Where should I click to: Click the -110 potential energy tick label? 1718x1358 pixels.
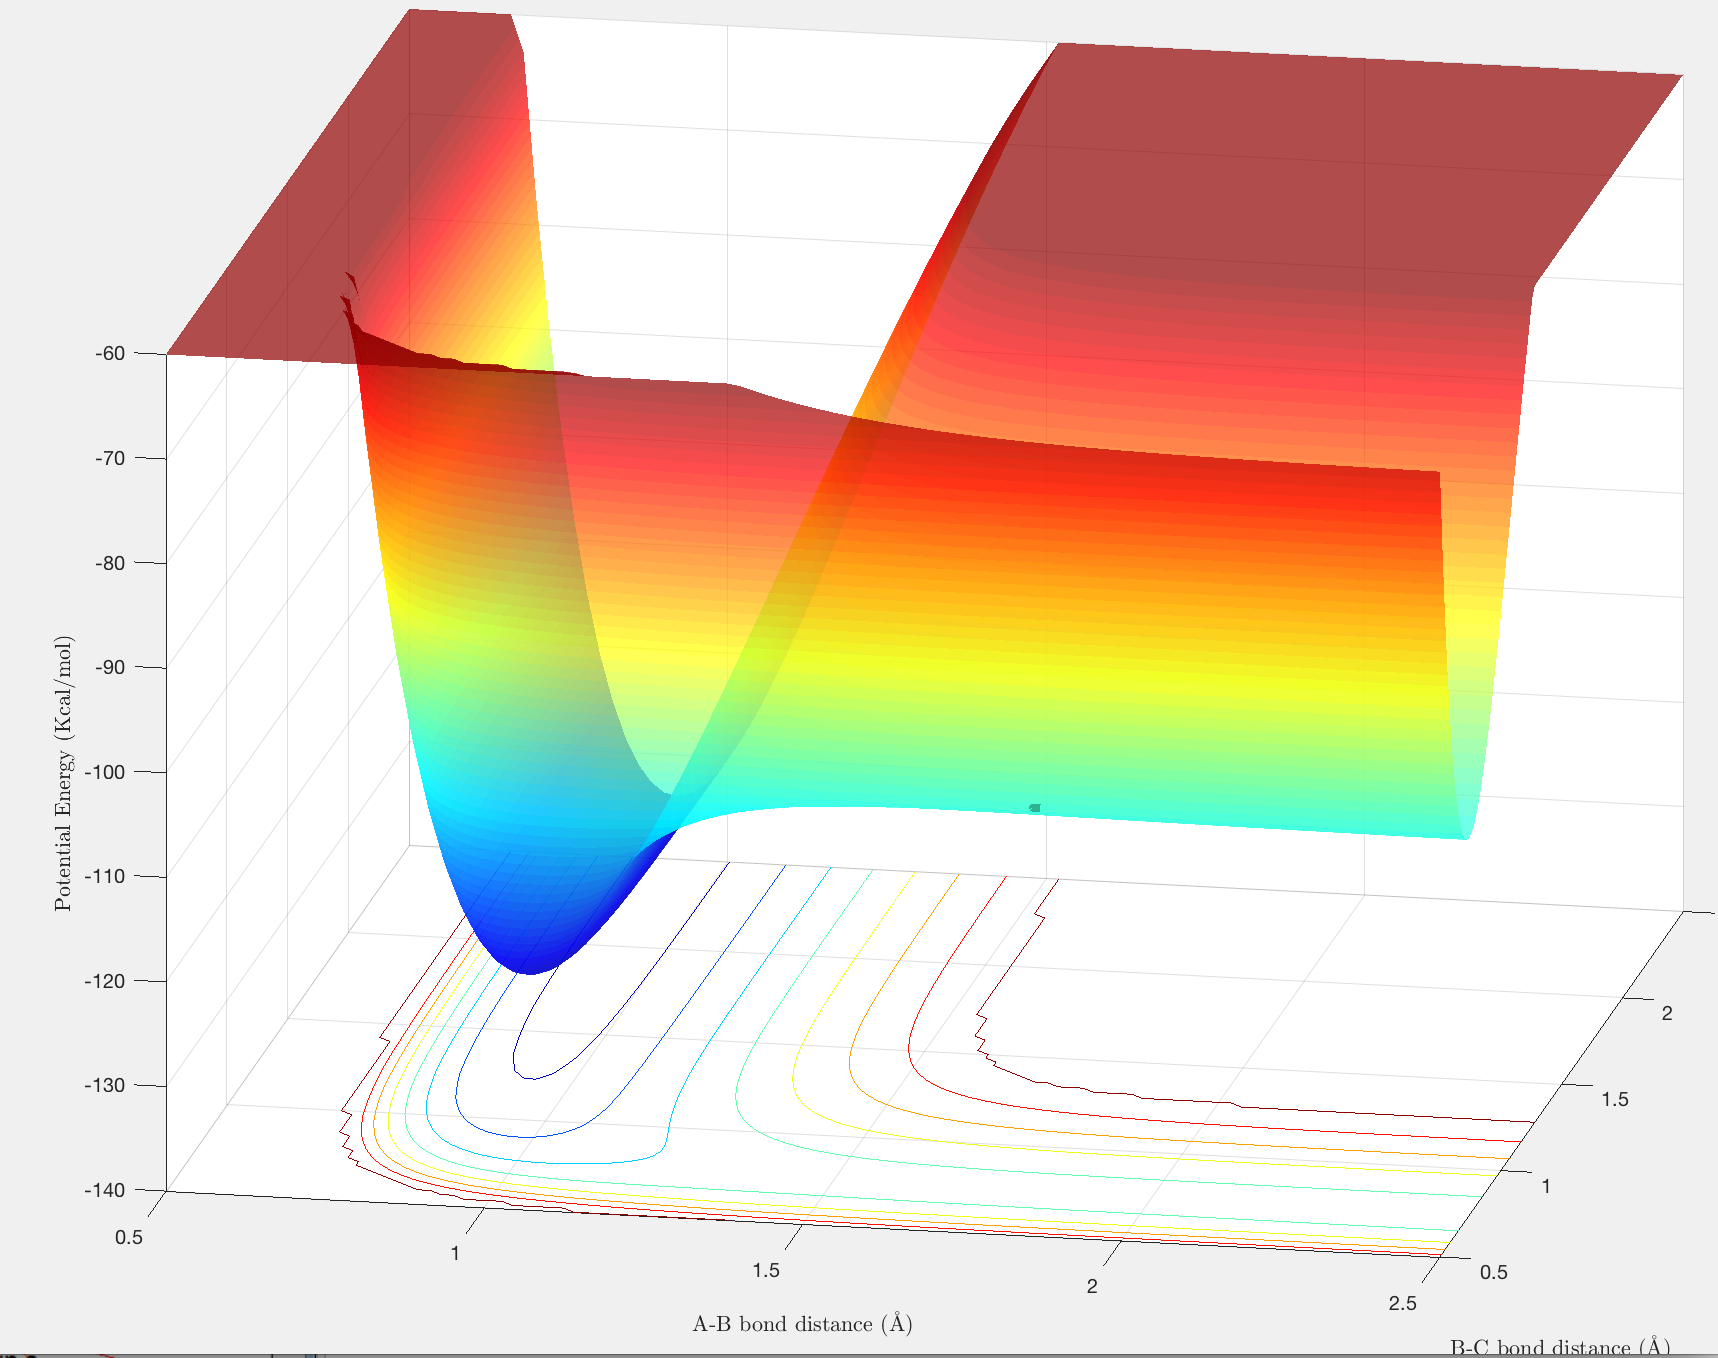106,876
